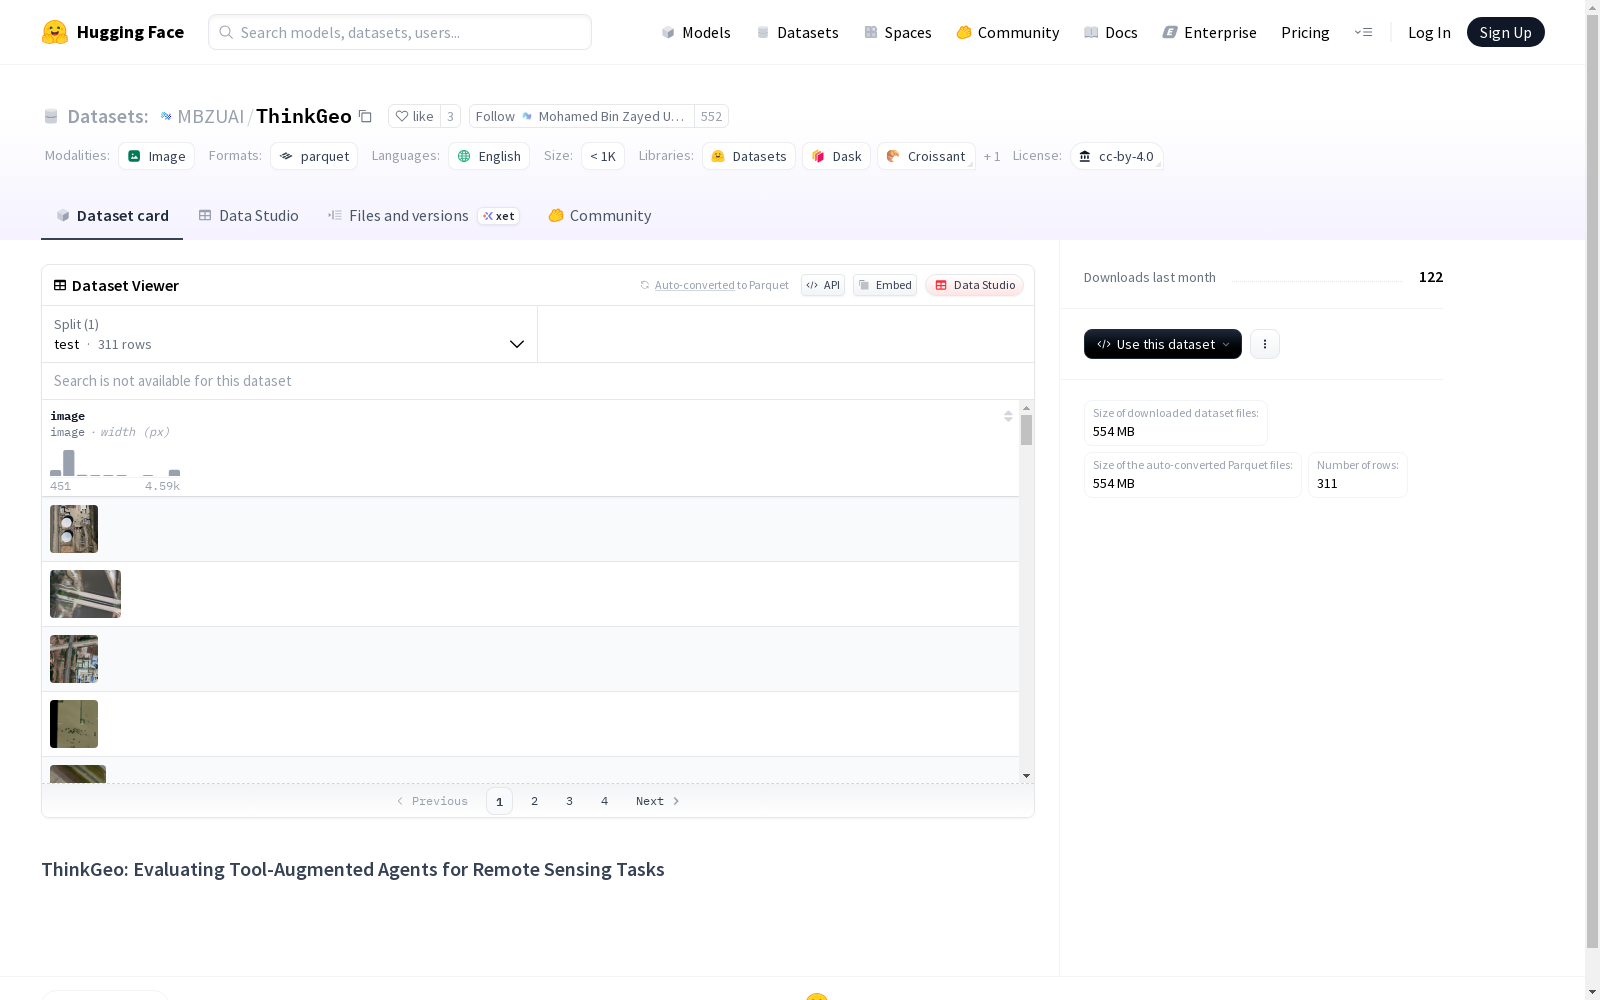Copy dataset name with the copy icon
This screenshot has height=1000, width=1600.
tap(366, 117)
